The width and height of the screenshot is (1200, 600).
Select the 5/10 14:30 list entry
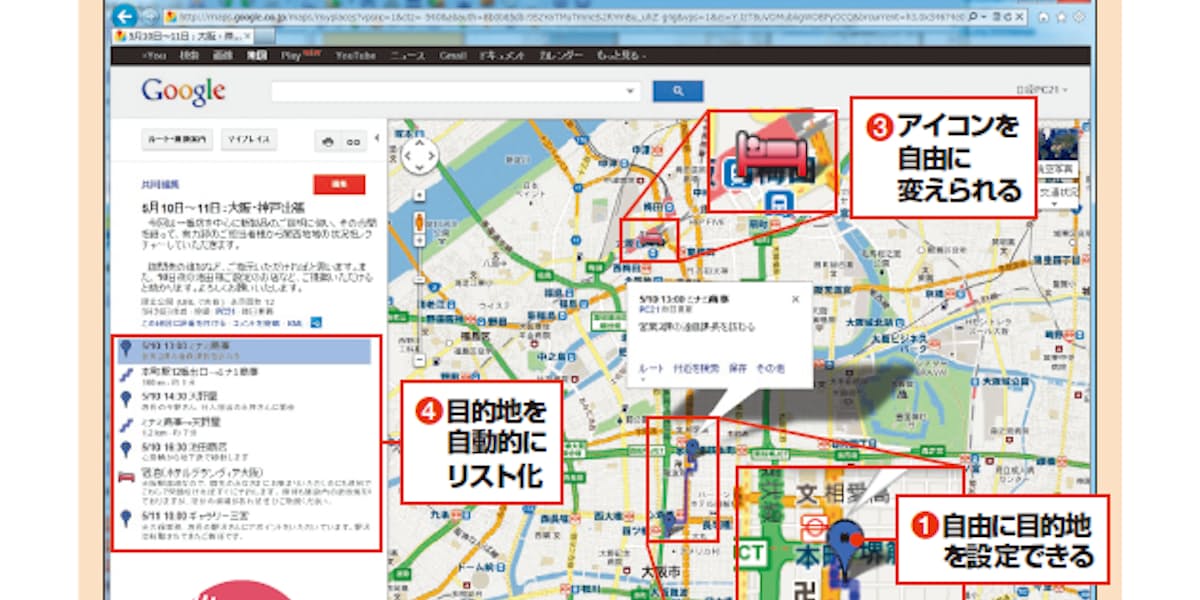(x=180, y=397)
